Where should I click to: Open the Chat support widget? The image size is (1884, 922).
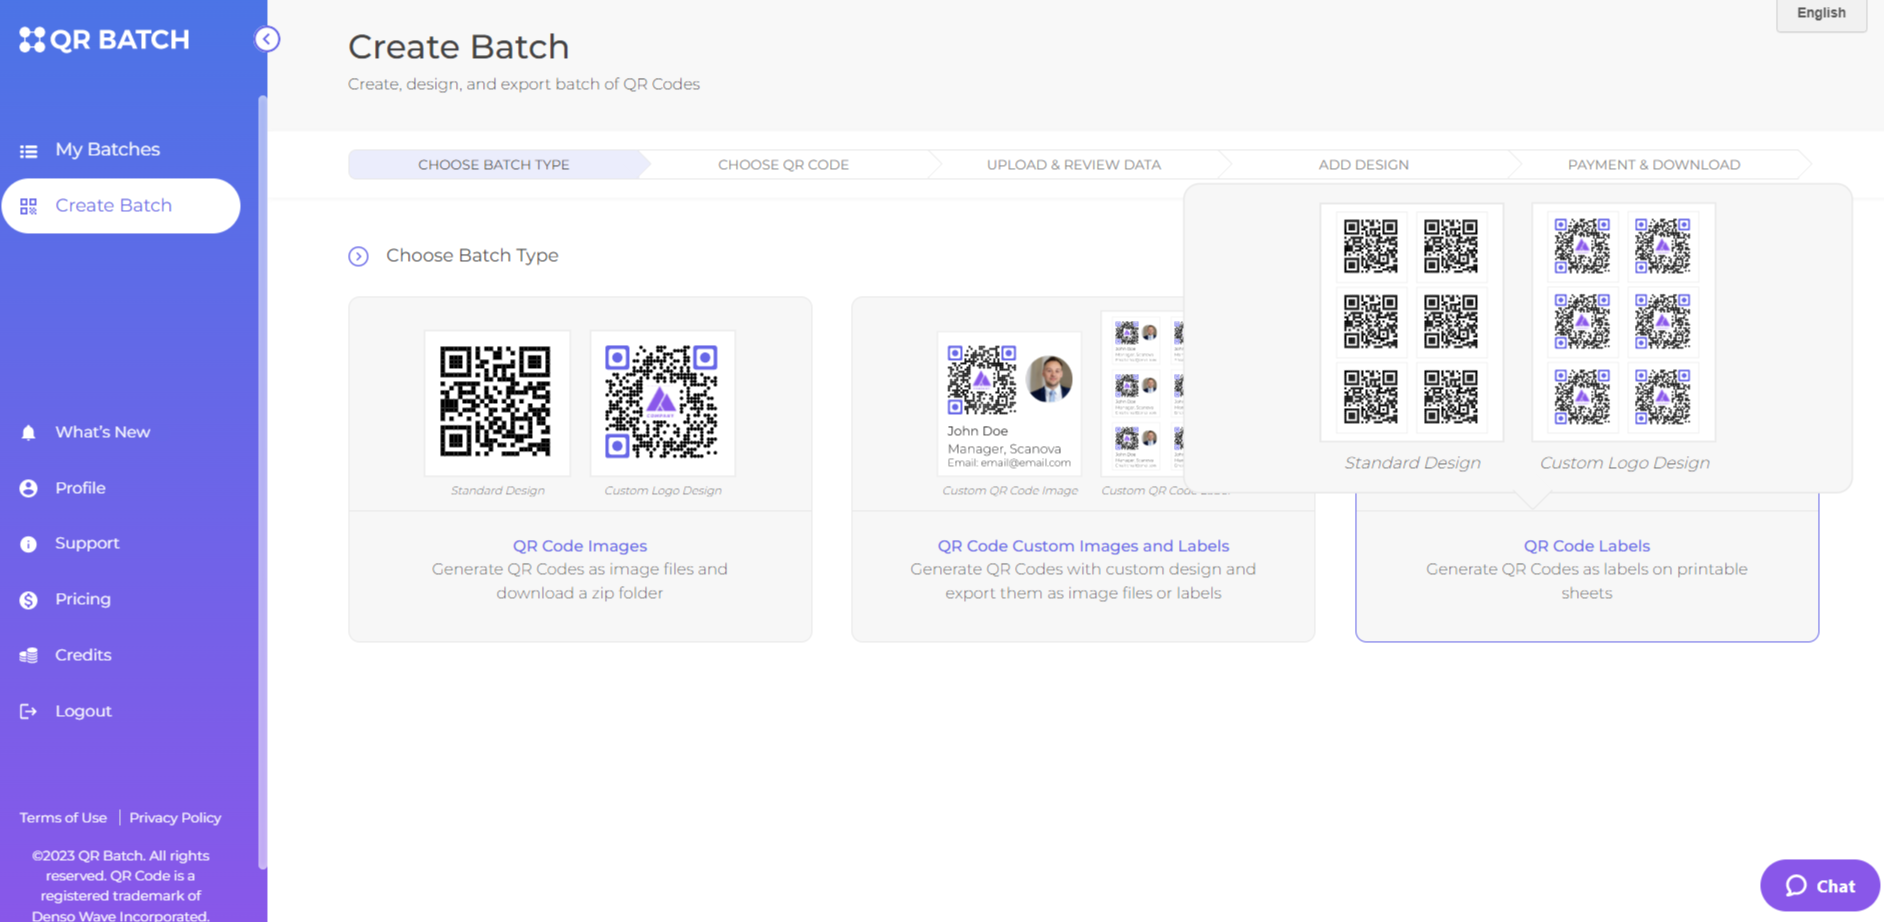click(x=1820, y=885)
